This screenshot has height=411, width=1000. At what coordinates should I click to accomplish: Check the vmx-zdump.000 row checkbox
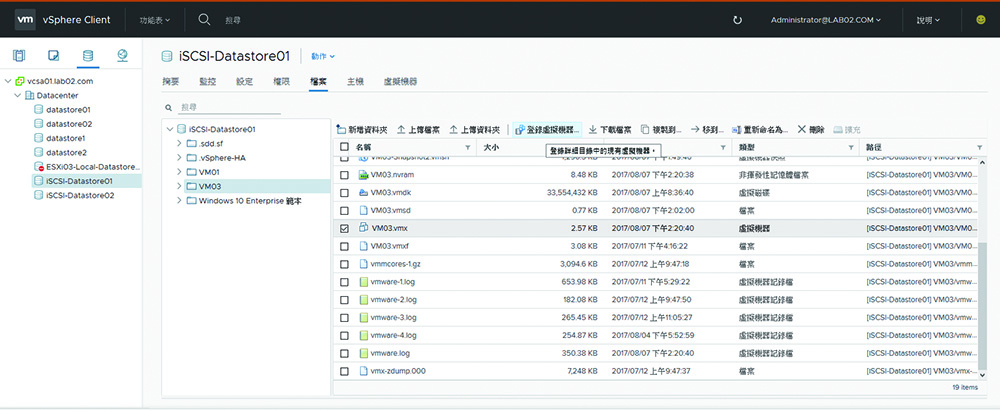[x=344, y=371]
